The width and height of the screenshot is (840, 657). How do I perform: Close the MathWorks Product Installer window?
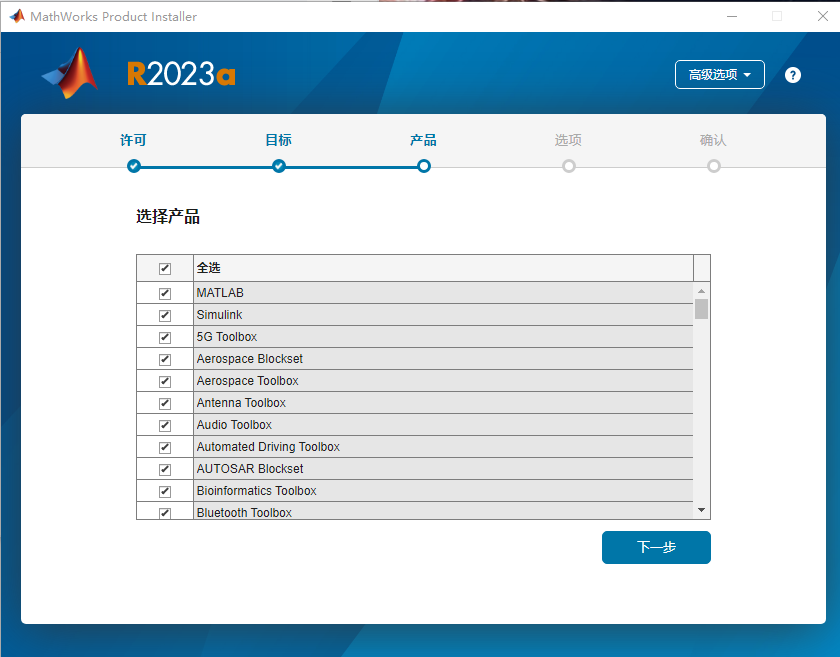[823, 17]
